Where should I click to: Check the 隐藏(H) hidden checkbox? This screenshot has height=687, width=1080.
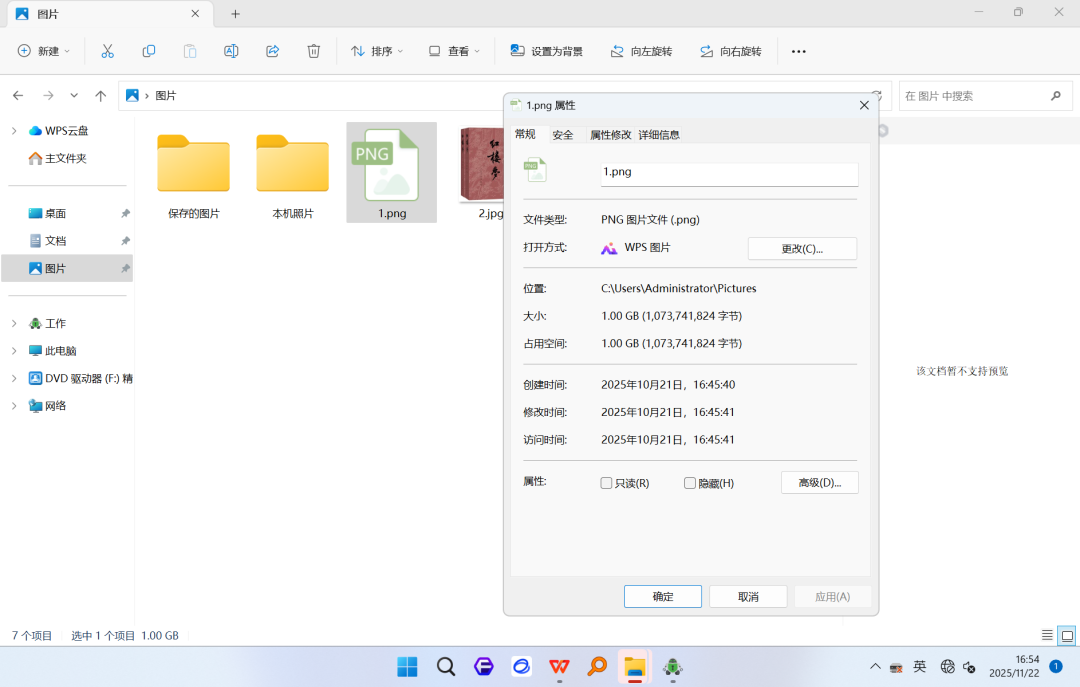click(x=689, y=483)
